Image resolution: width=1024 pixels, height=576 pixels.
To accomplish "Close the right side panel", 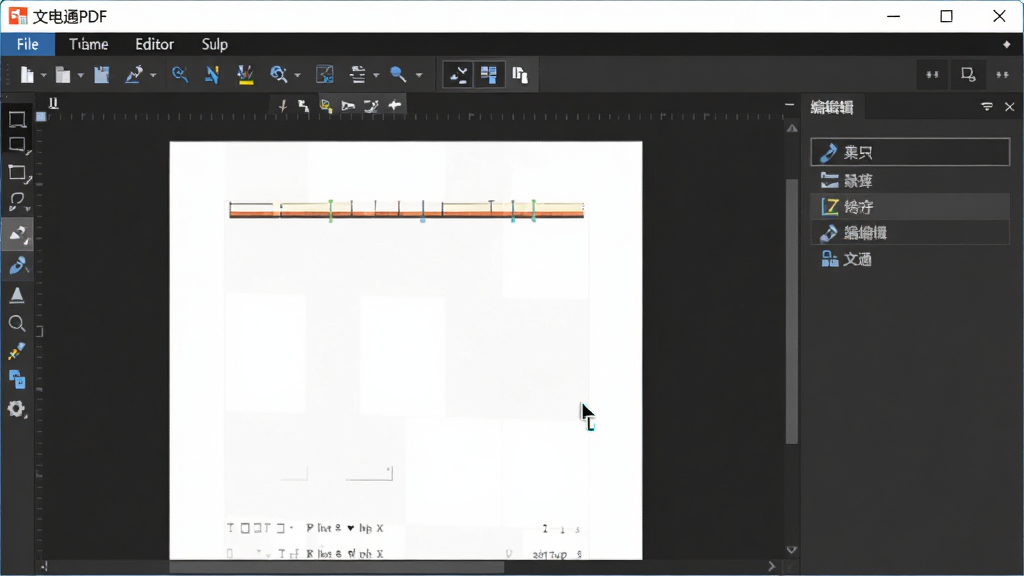I will pos(1010,106).
